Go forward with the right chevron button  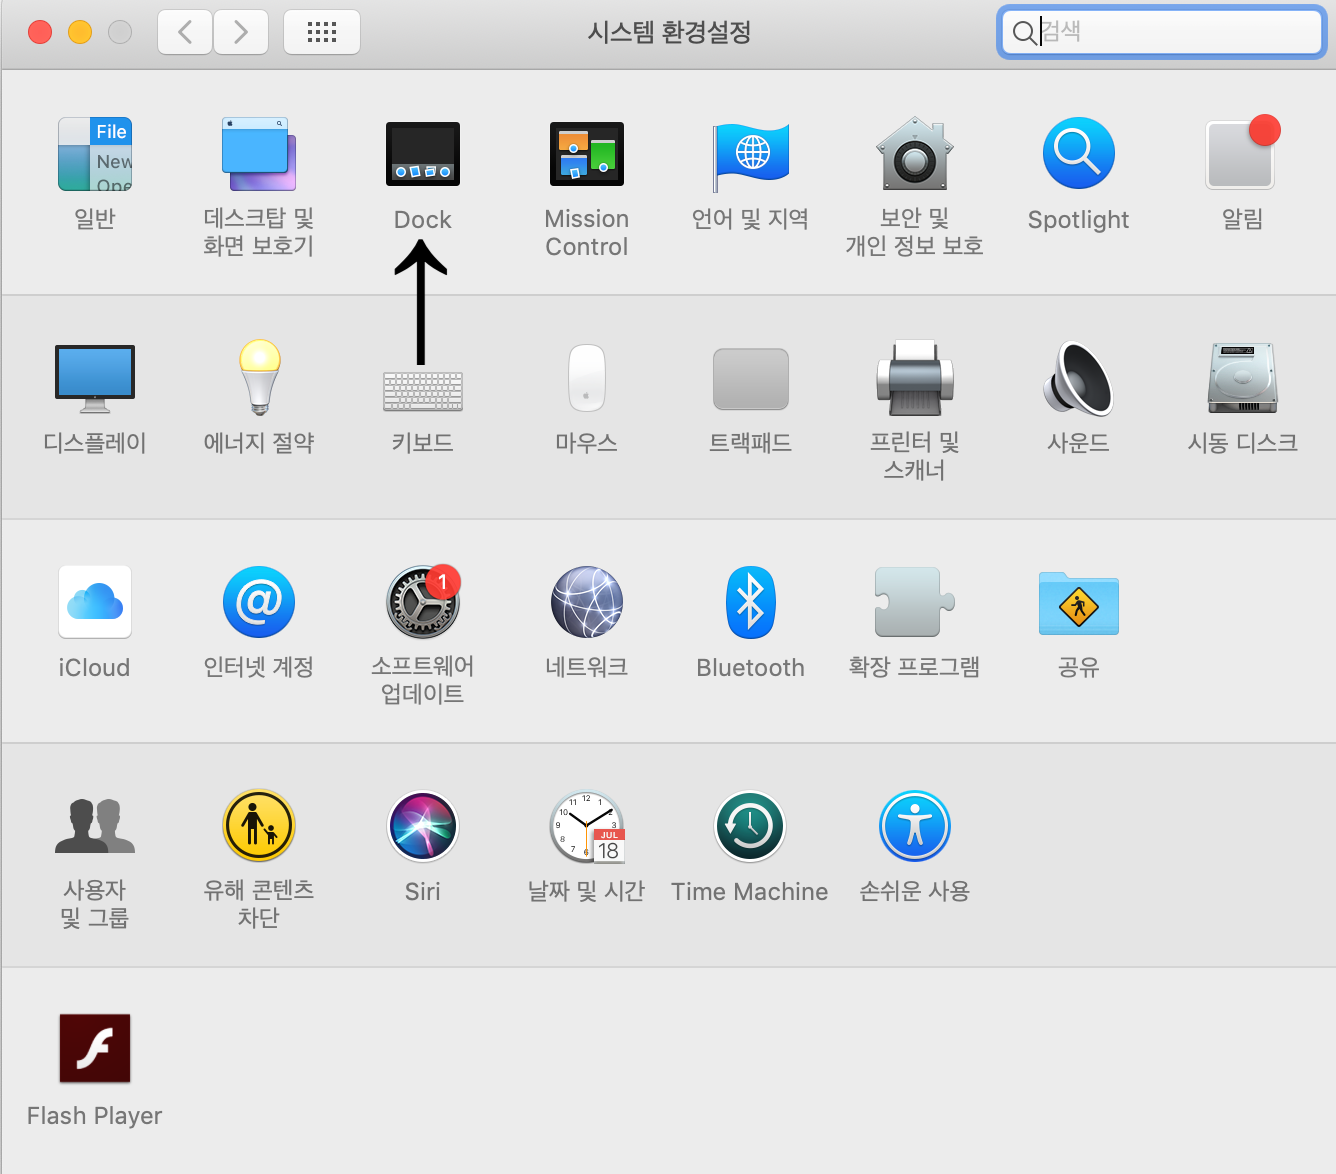241,32
